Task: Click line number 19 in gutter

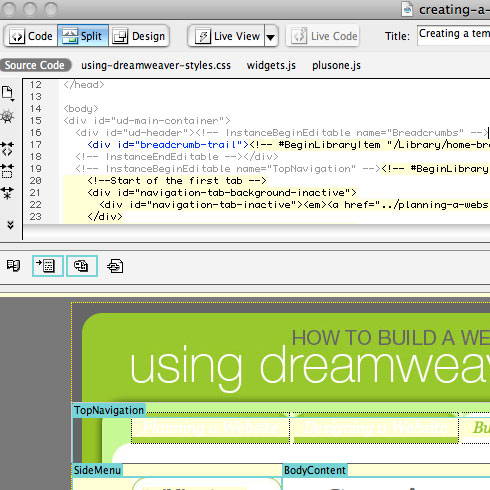Action: pyautogui.click(x=36, y=169)
